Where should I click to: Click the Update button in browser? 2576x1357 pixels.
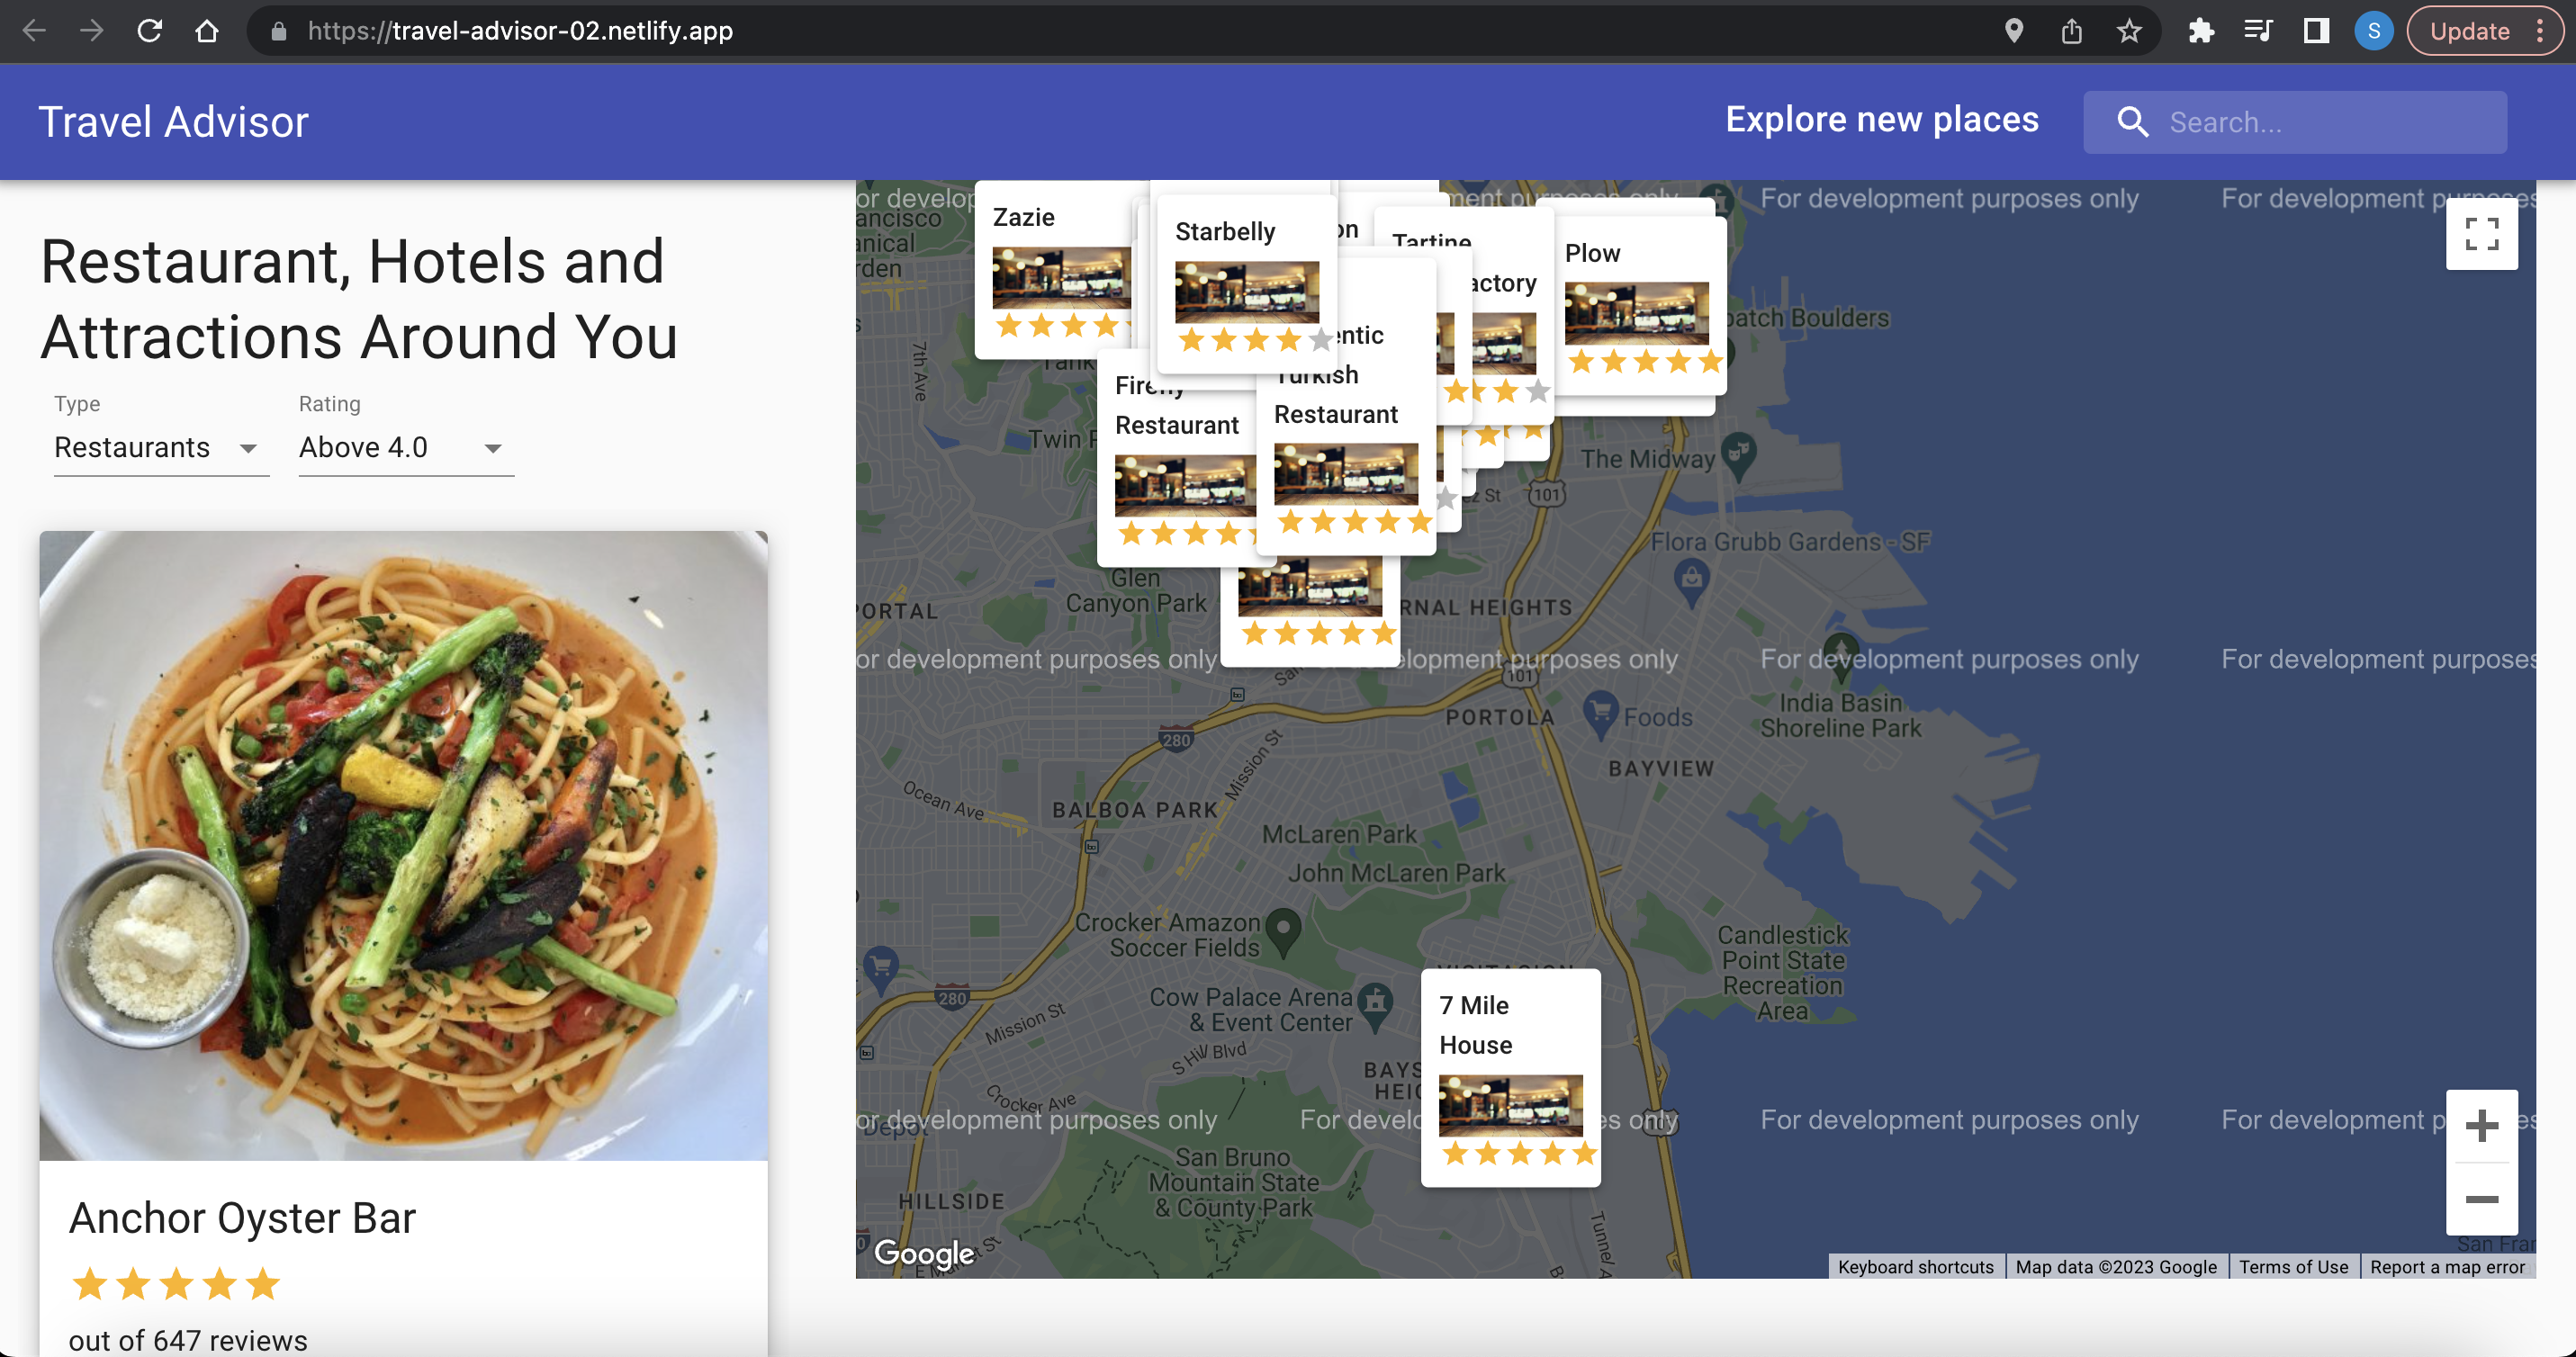(x=2470, y=31)
